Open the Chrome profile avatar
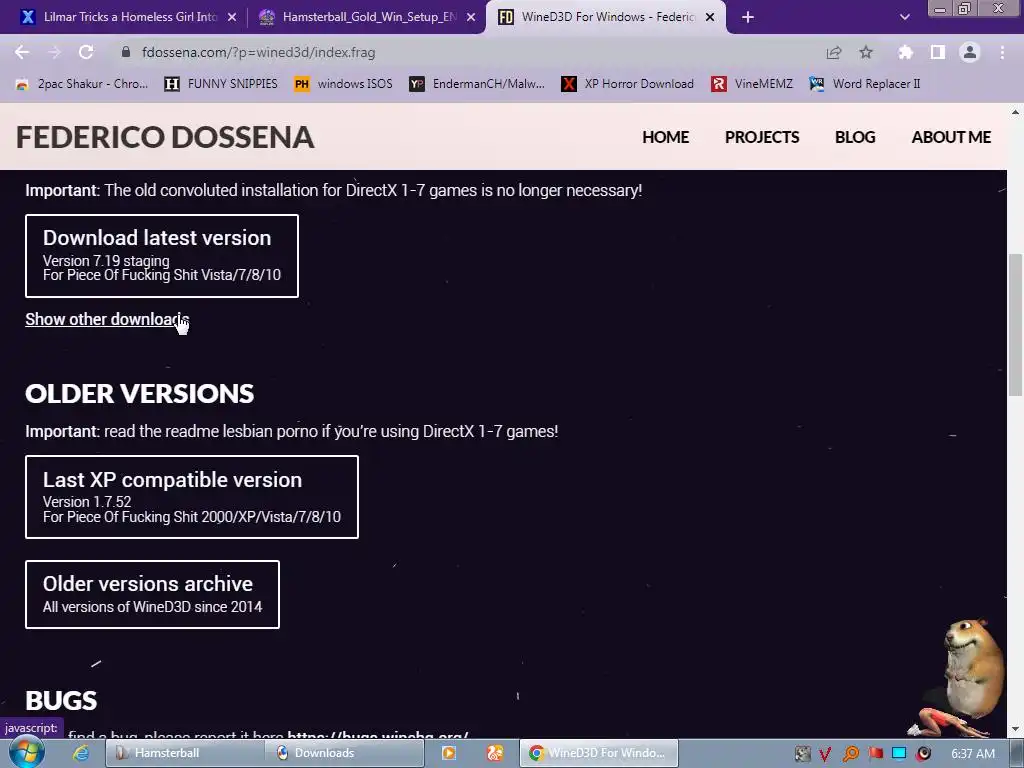The width and height of the screenshot is (1024, 768). (x=970, y=52)
